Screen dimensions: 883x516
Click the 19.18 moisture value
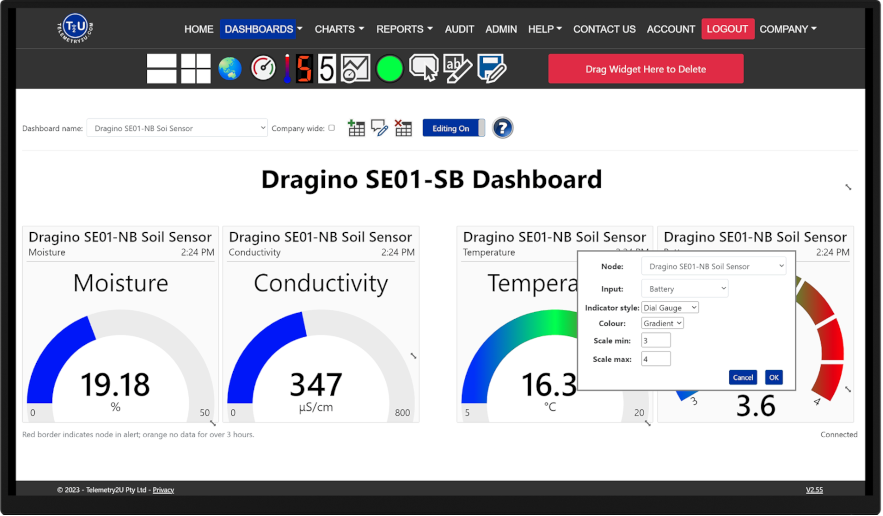[115, 385]
